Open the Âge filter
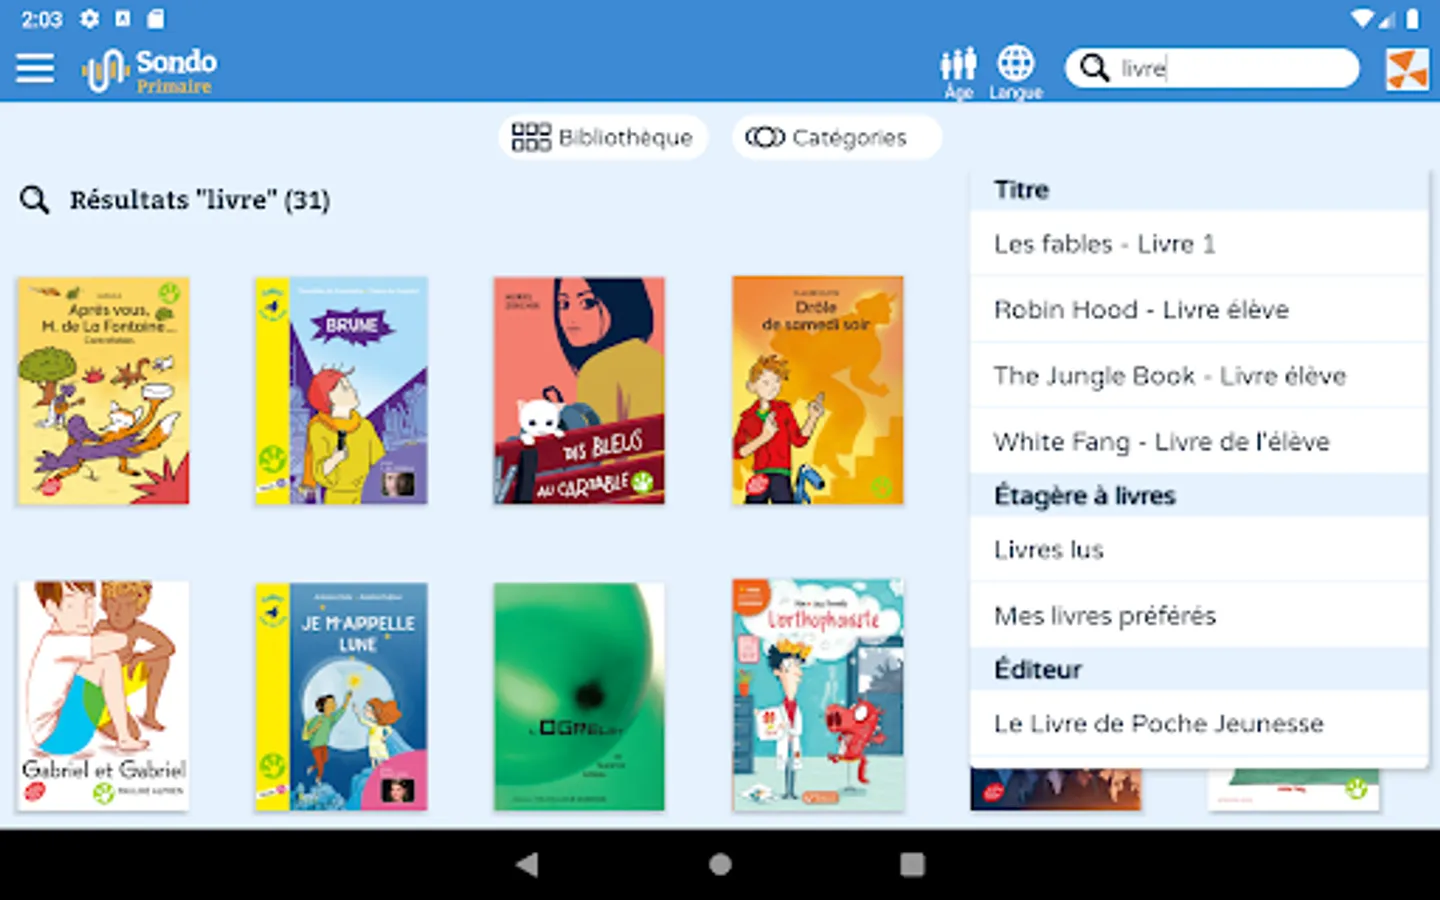The image size is (1440, 900). coord(958,73)
